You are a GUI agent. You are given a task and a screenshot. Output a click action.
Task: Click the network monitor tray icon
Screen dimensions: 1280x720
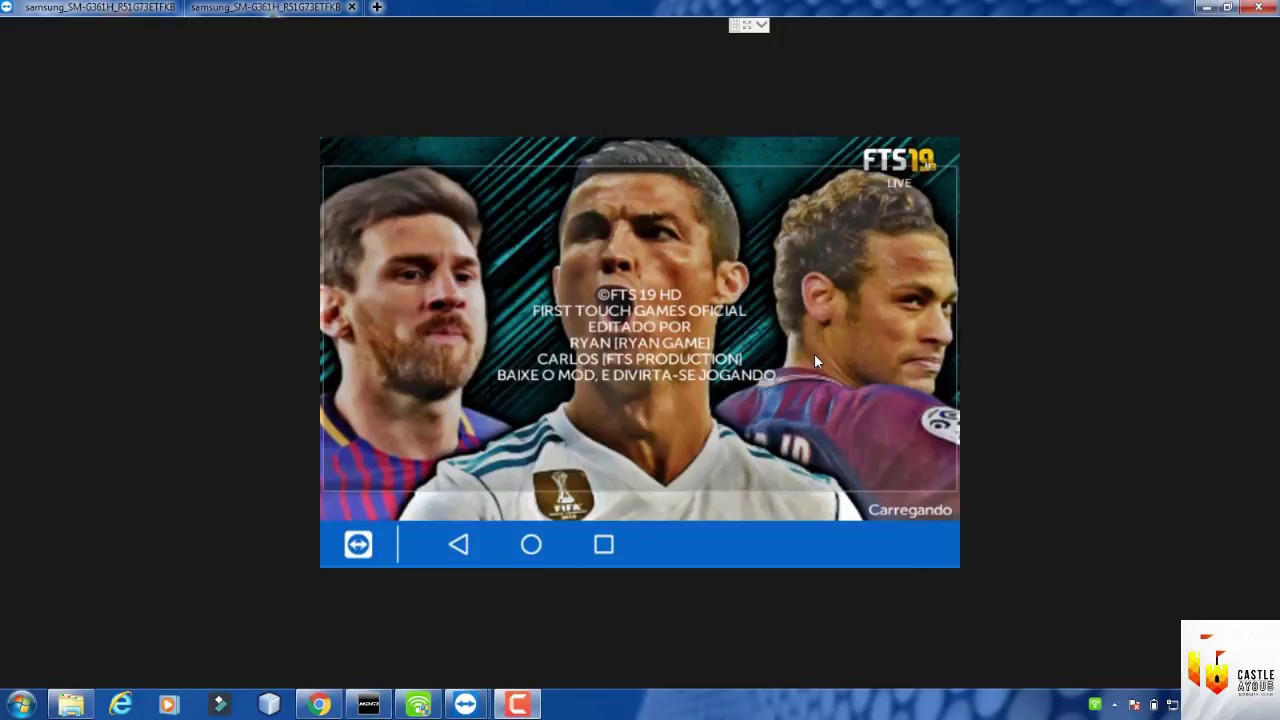(x=1172, y=704)
